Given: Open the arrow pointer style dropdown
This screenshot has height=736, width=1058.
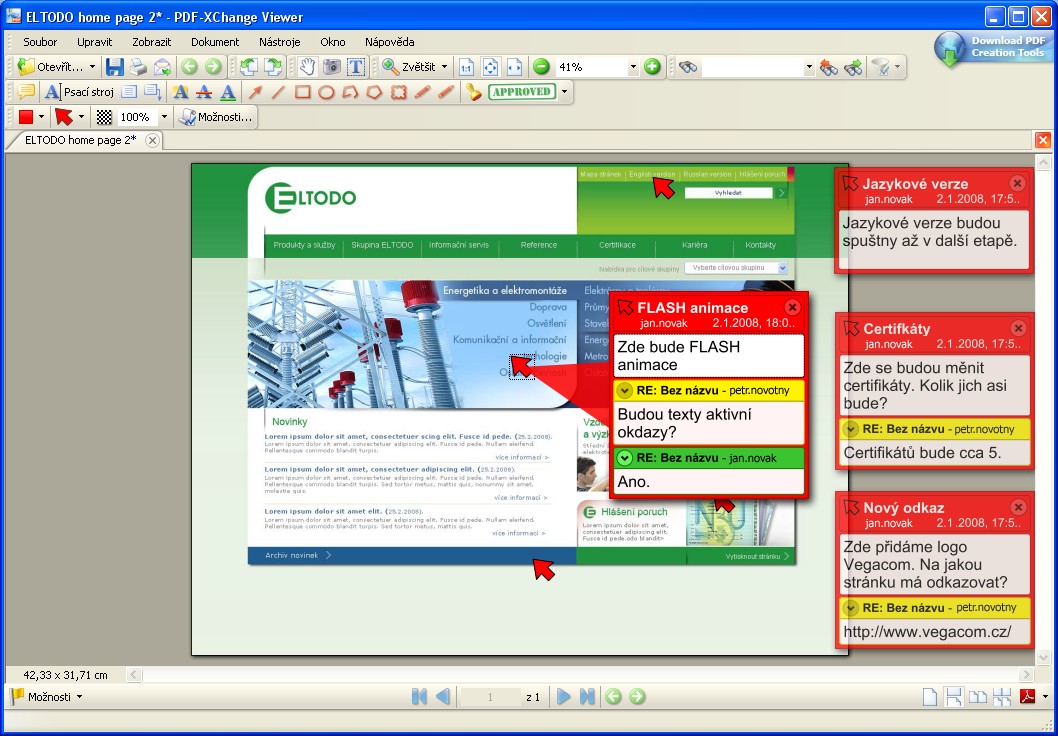Looking at the screenshot, I should coord(82,117).
